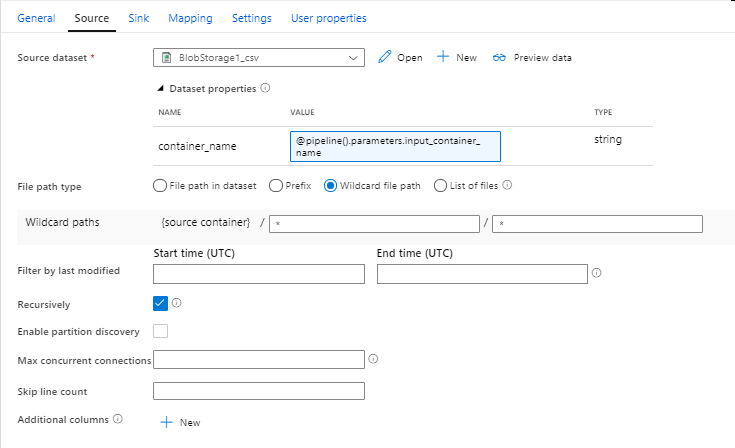735x448 pixels.
Task: Click the Start time (UTC) input field
Action: coord(259,274)
